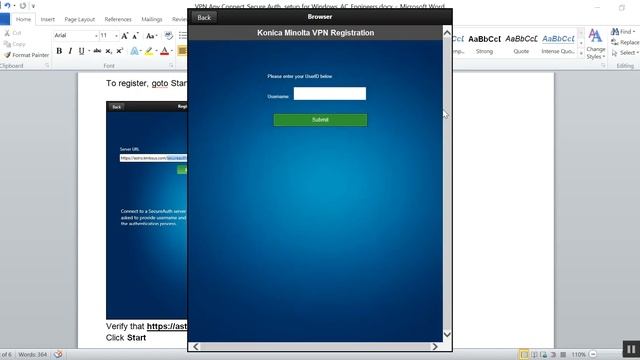This screenshot has height=360, width=640.
Task: Toggle Superscript formatting
Action: pyautogui.click(x=120, y=51)
